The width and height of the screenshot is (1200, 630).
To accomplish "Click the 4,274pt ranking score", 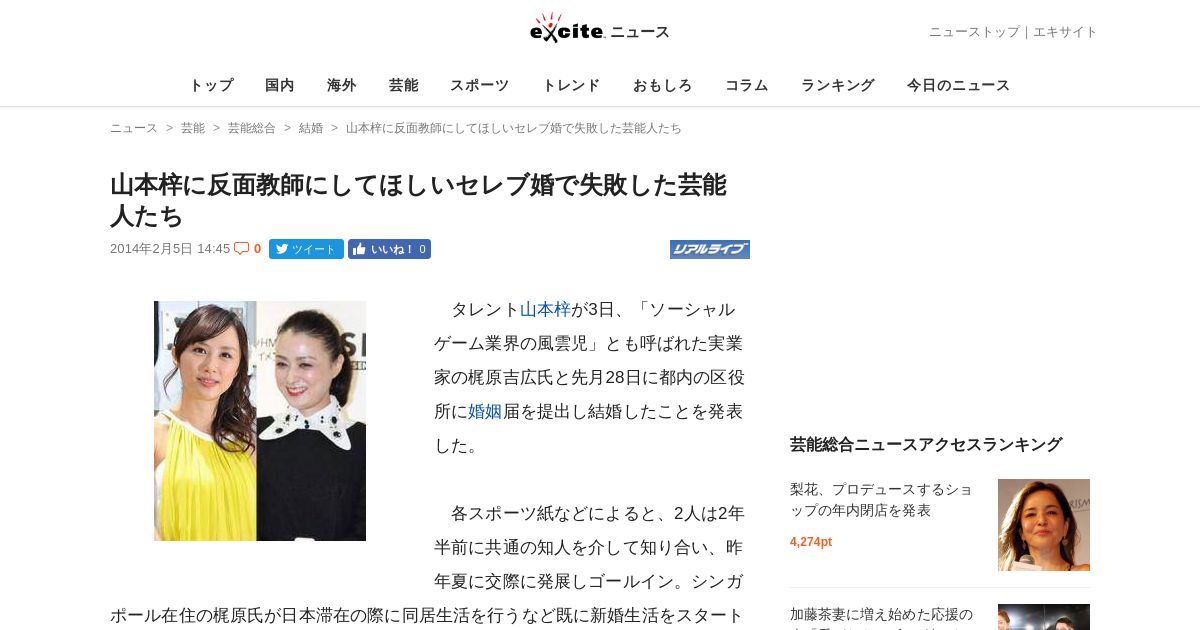I will tap(811, 542).
